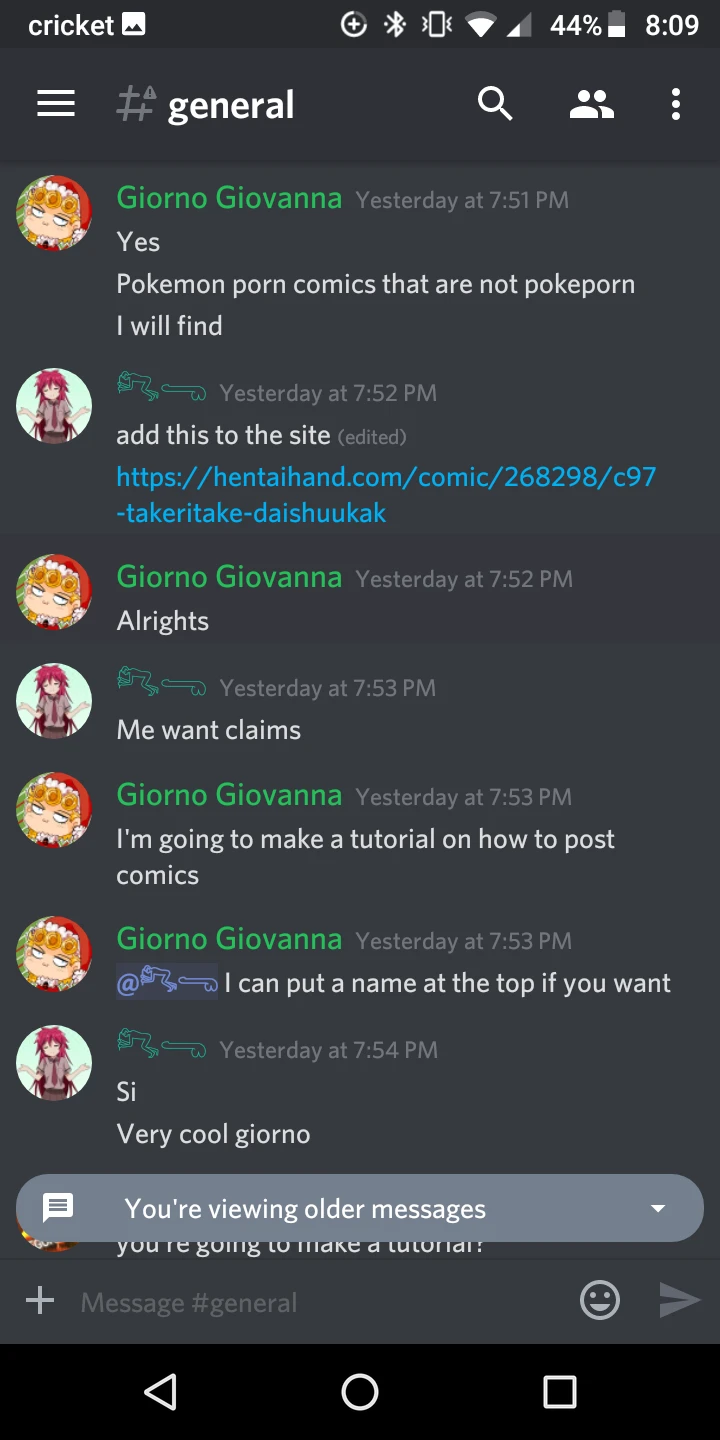Tap the chat icon in older-messages banner

click(x=58, y=1208)
